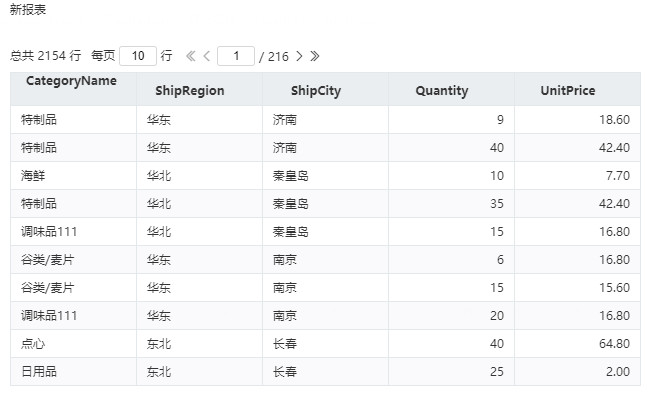Go to the next page with the right chevron

pyautogui.click(x=299, y=56)
